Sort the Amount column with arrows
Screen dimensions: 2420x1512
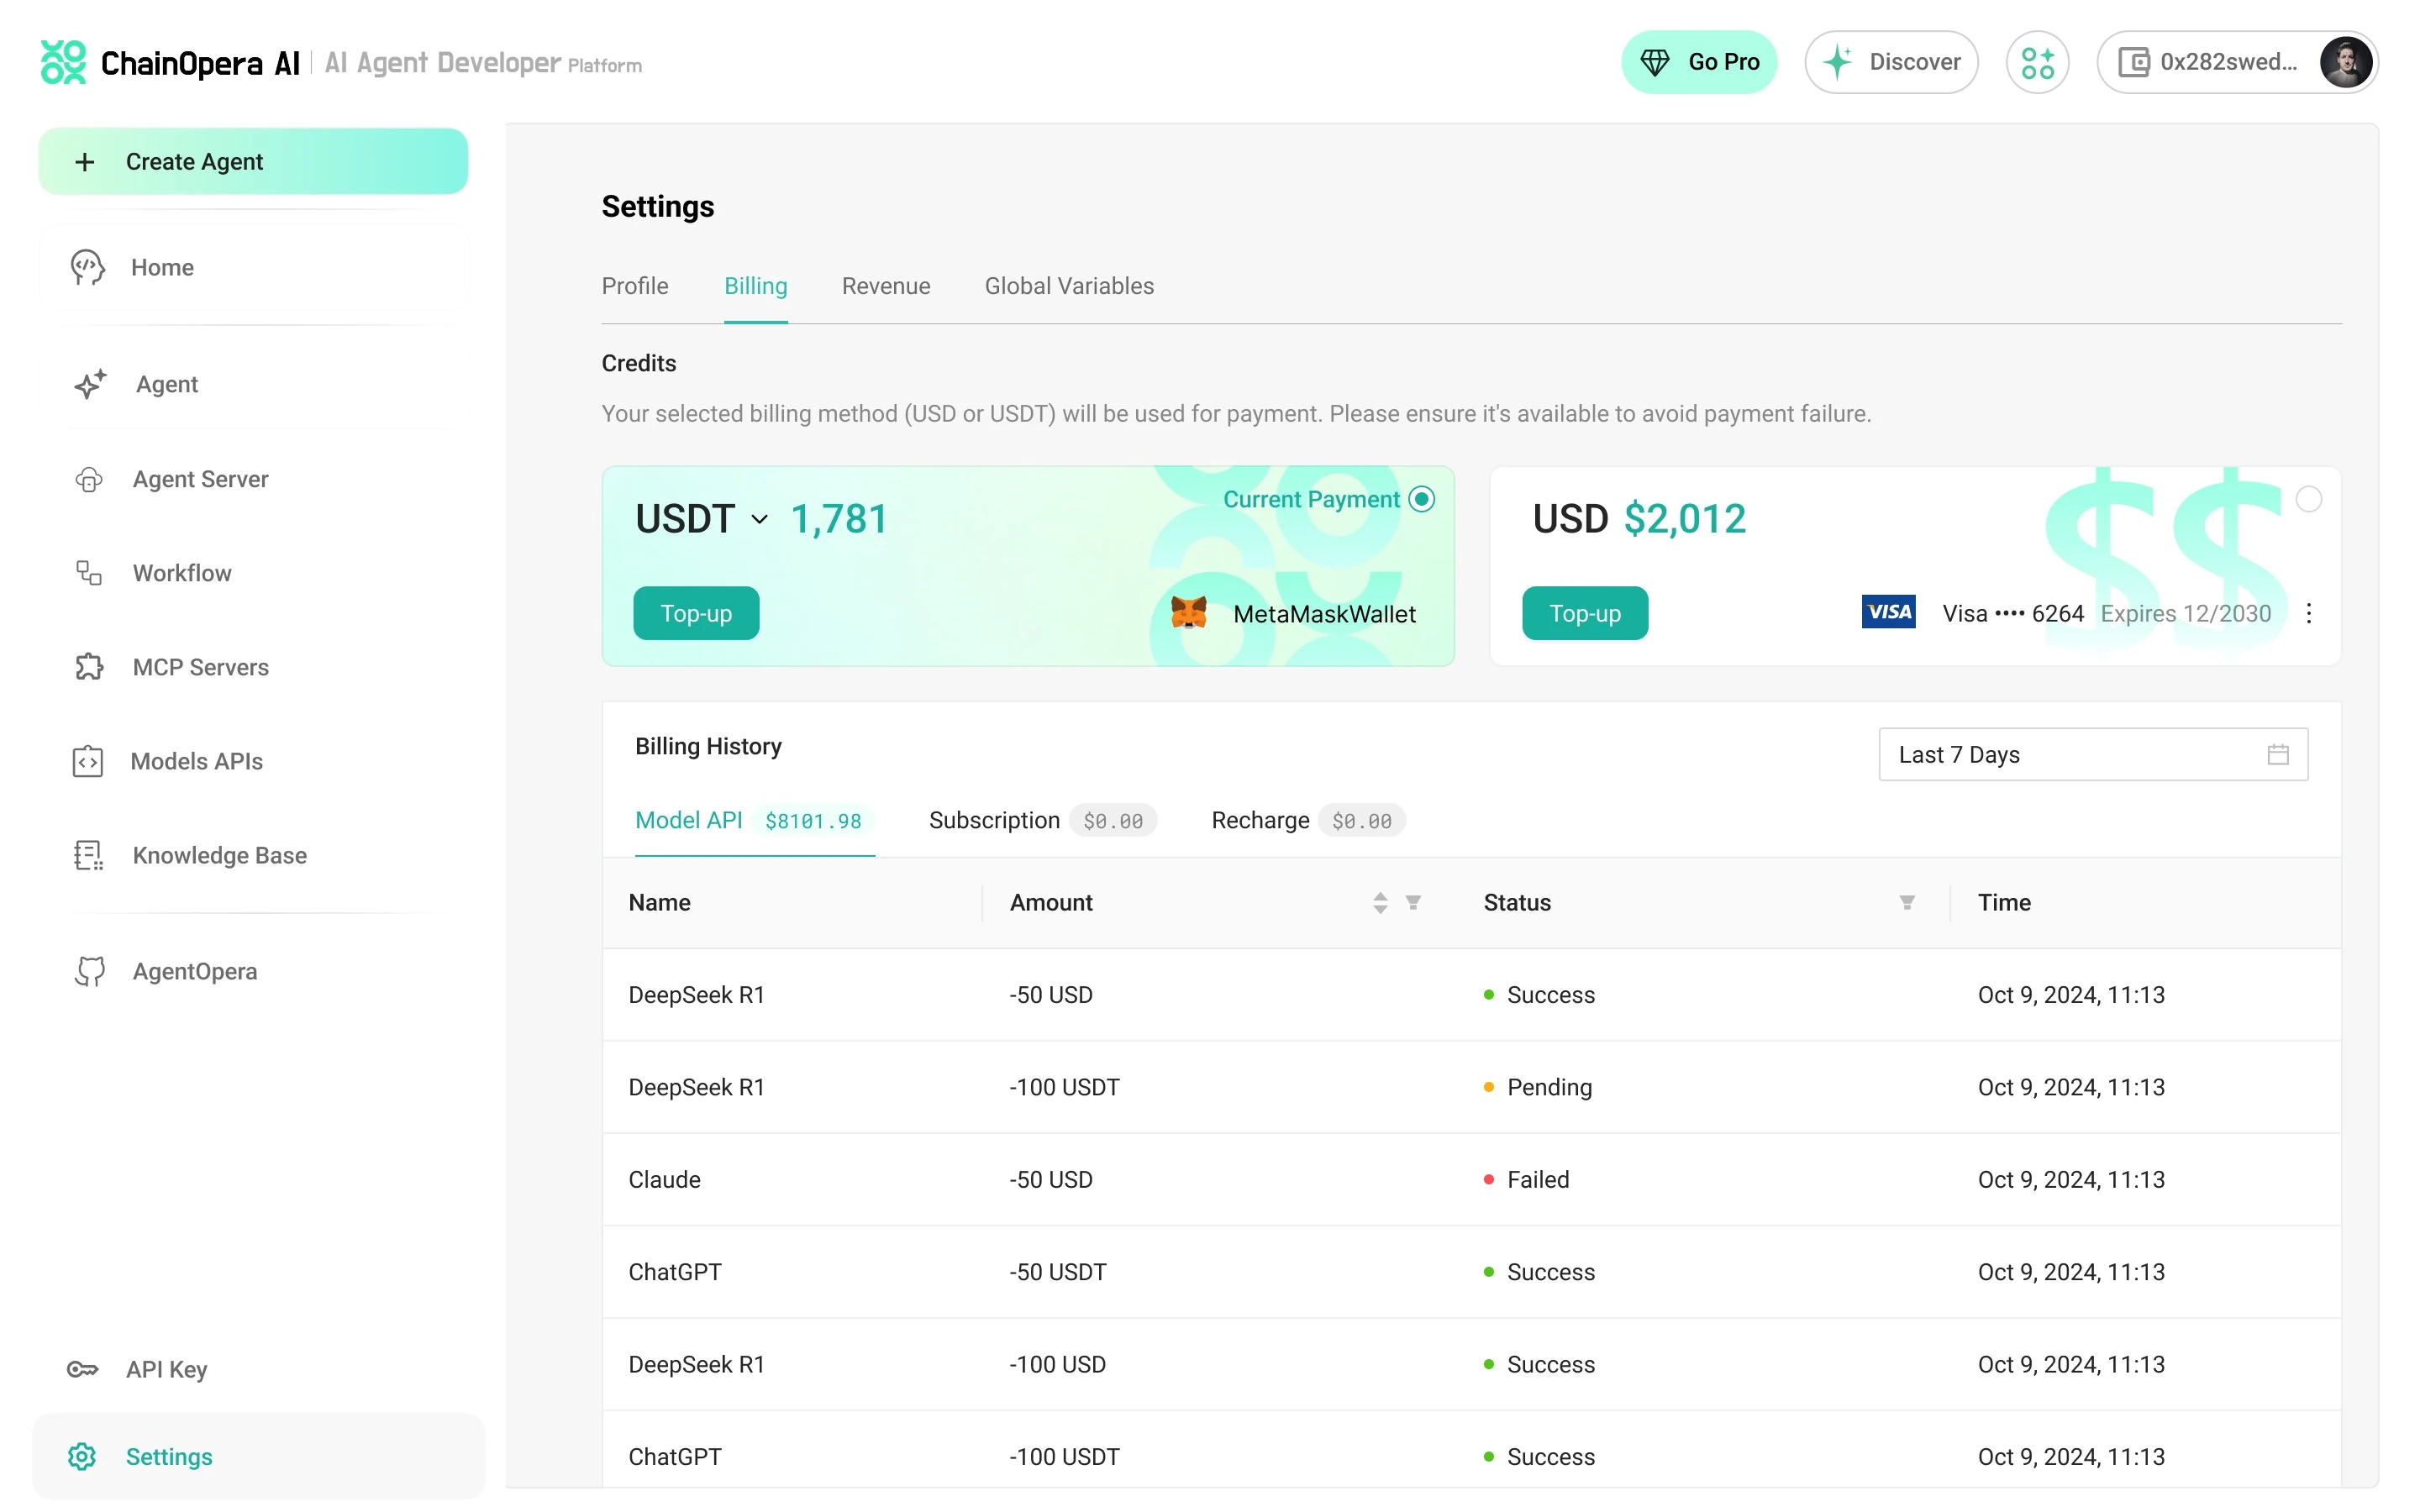point(1380,903)
